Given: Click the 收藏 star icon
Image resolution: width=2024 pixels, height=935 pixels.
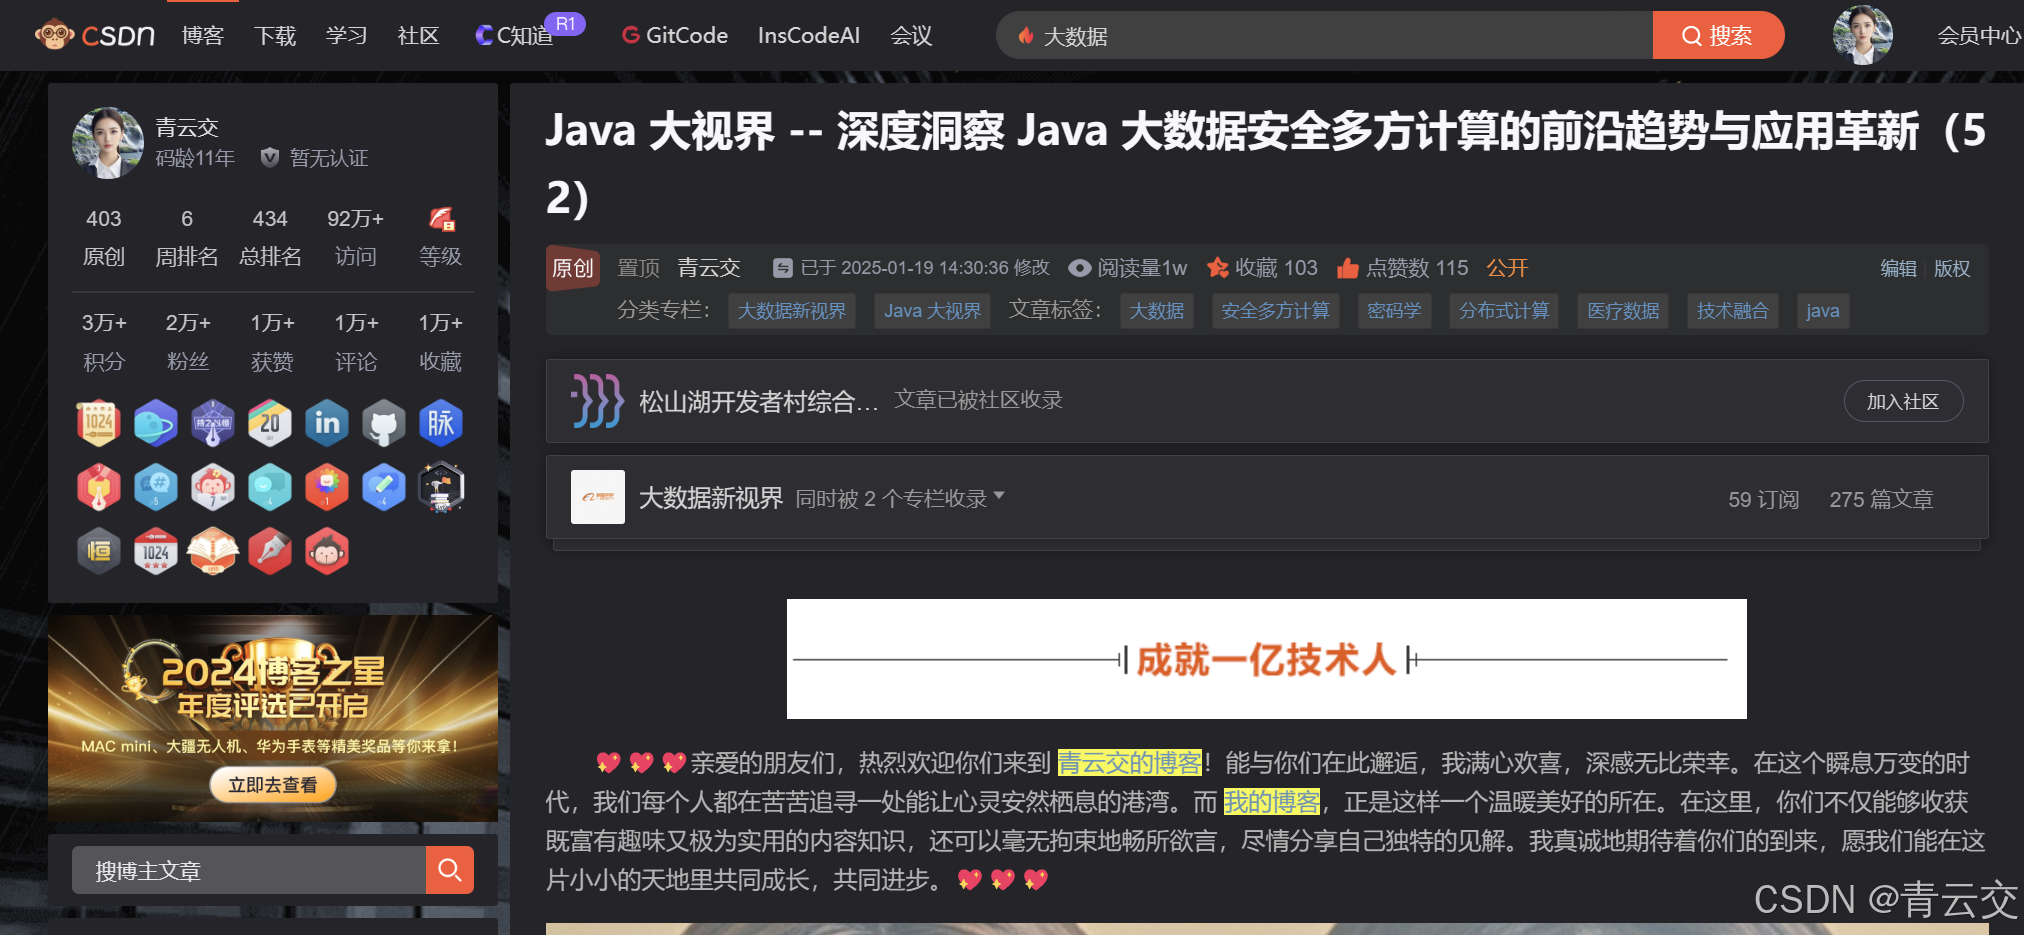Looking at the screenshot, I should (x=1217, y=267).
